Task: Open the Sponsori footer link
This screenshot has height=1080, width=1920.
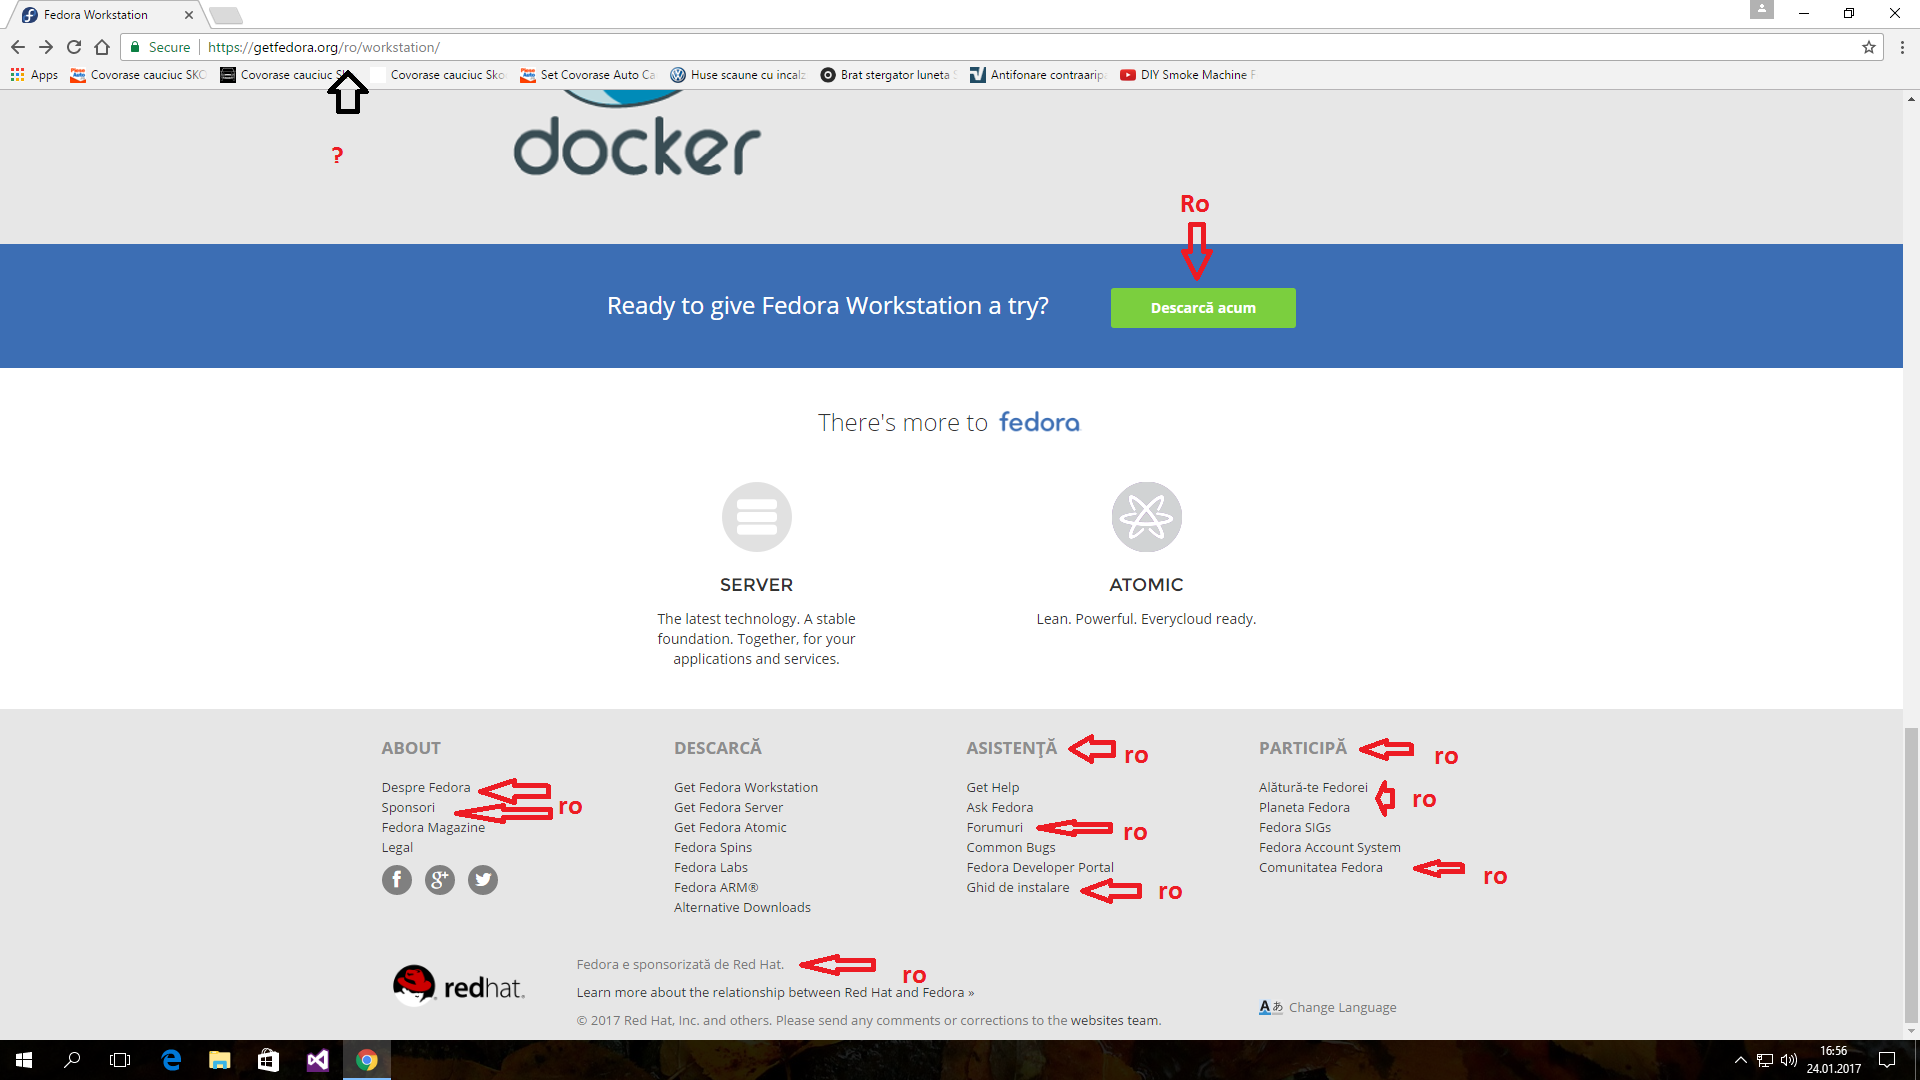Action: coord(408,808)
